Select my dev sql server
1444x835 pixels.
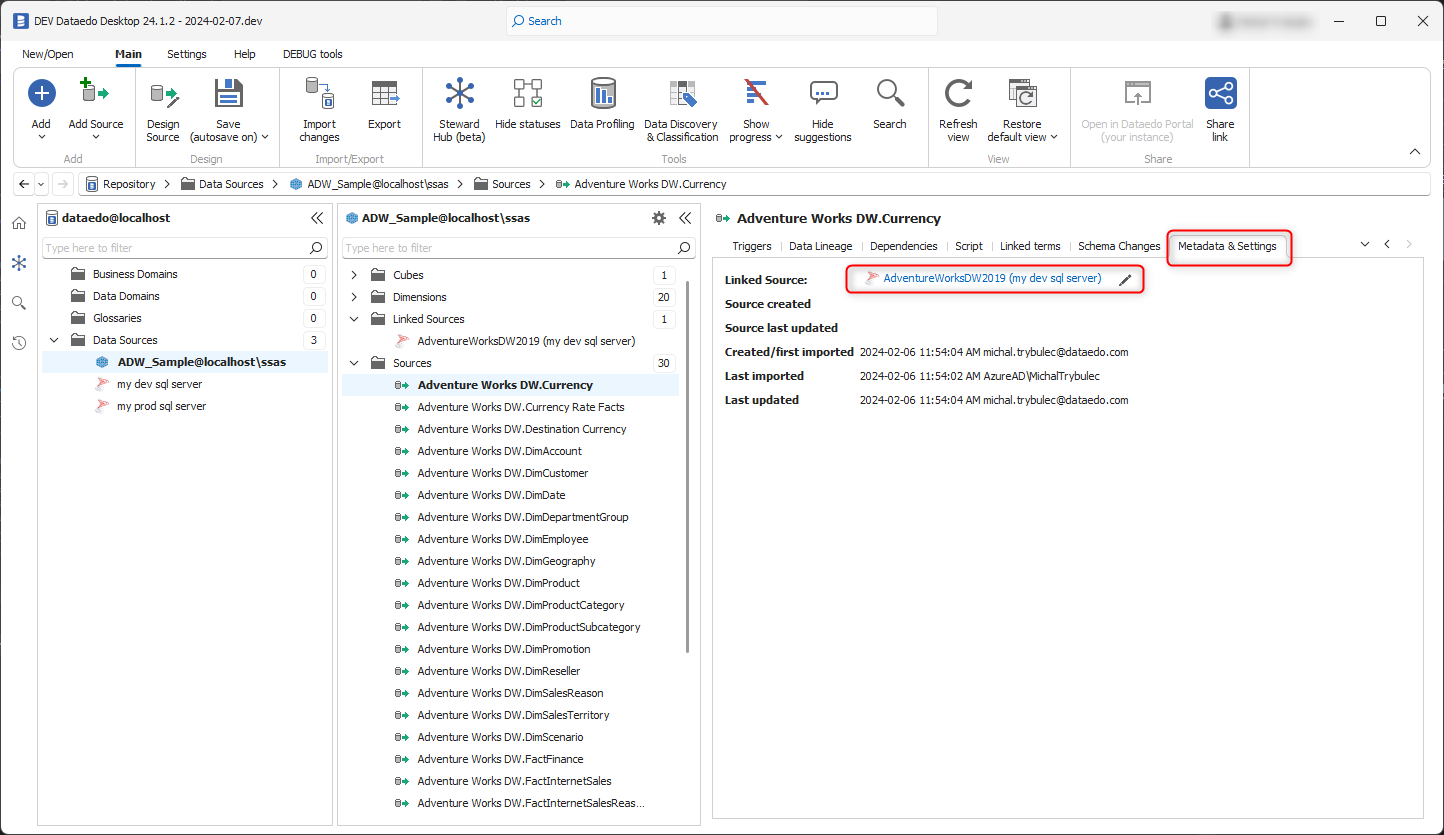160,384
